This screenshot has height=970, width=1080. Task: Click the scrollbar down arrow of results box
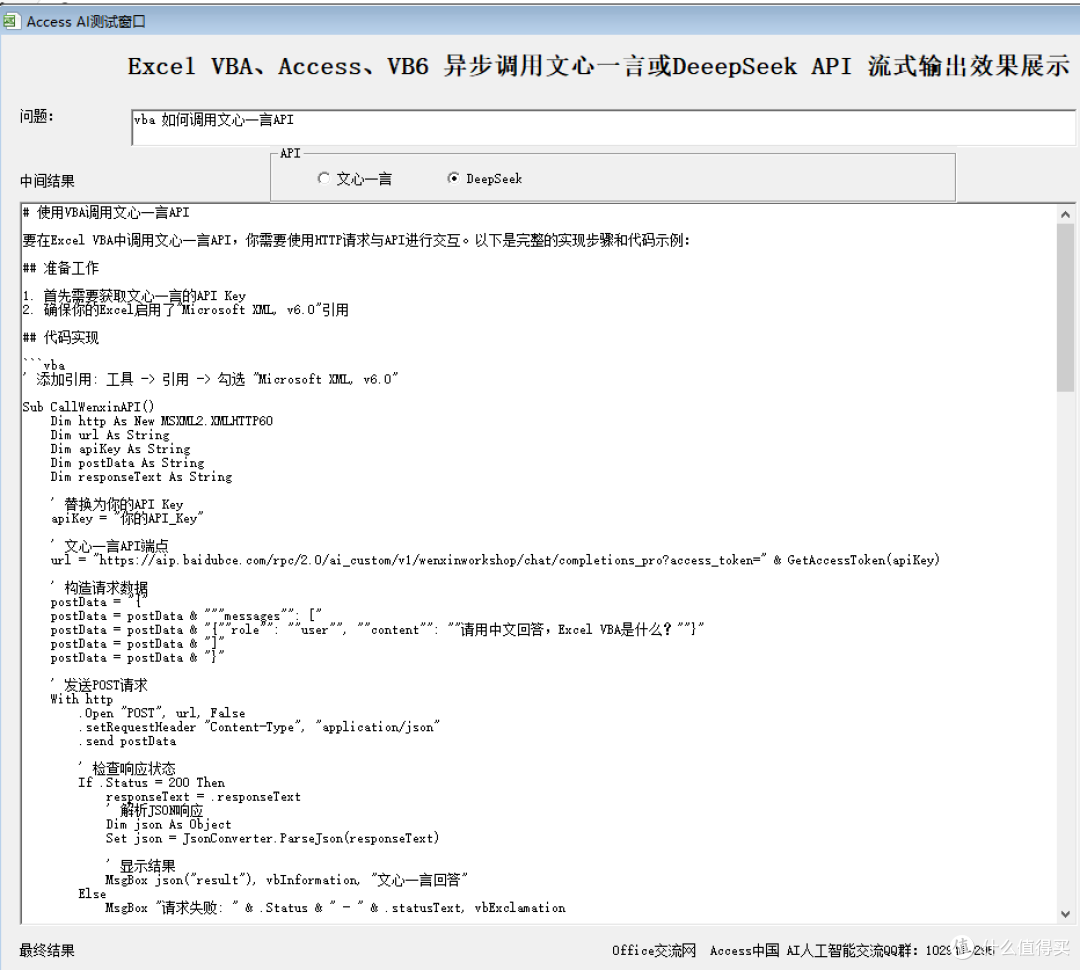tap(1066, 914)
